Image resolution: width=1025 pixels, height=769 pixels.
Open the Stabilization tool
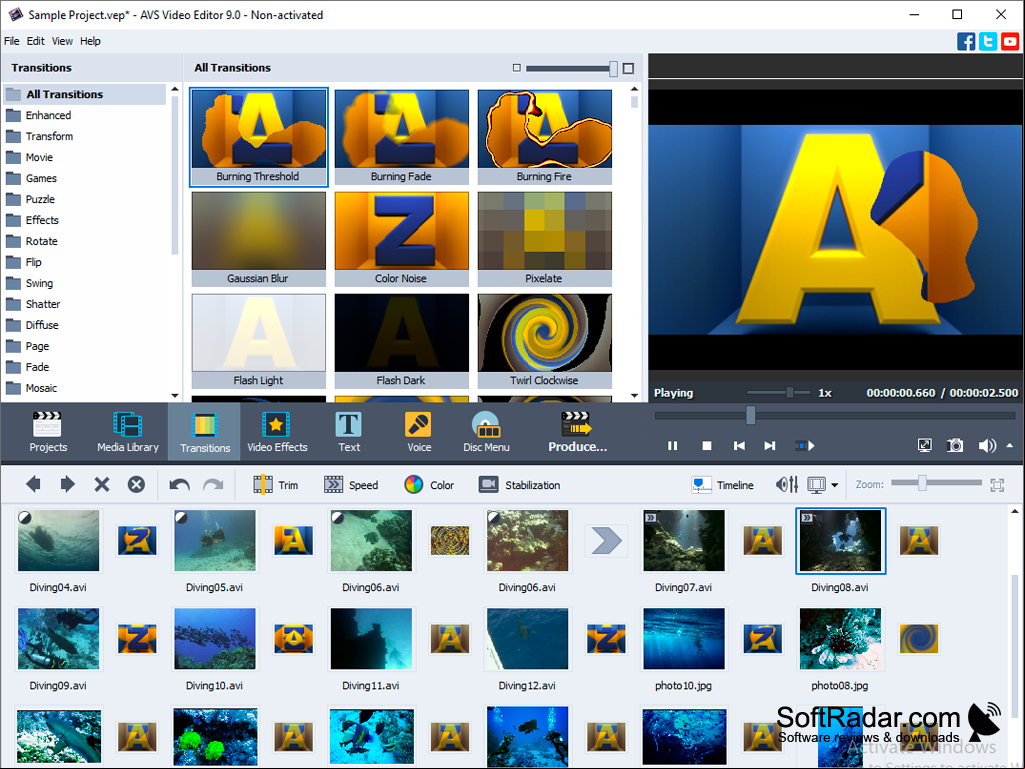coord(520,485)
